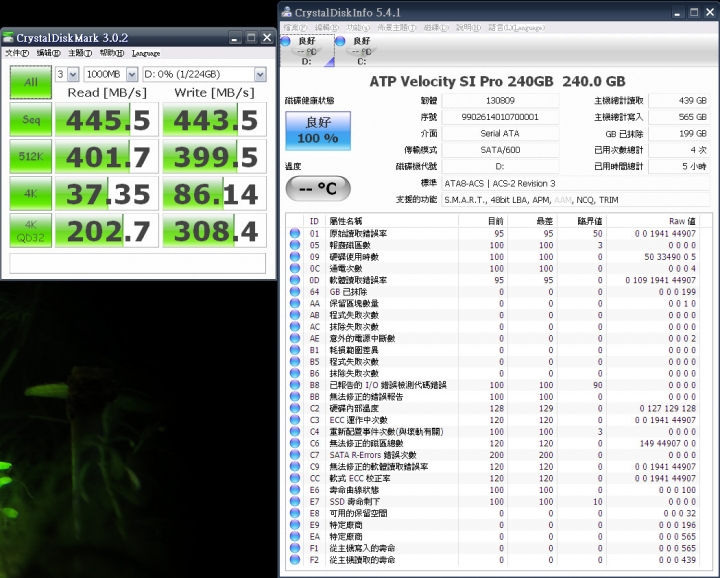Click status orb of attribute 01 row
Viewport: 720px width, 578px height.
click(x=295, y=233)
